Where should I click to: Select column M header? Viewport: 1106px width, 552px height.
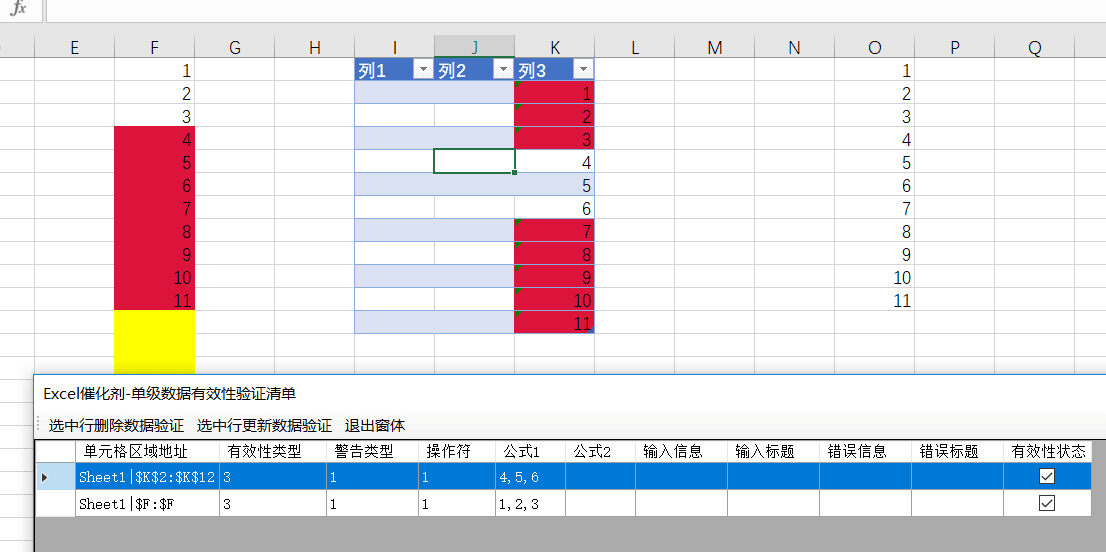(x=715, y=47)
